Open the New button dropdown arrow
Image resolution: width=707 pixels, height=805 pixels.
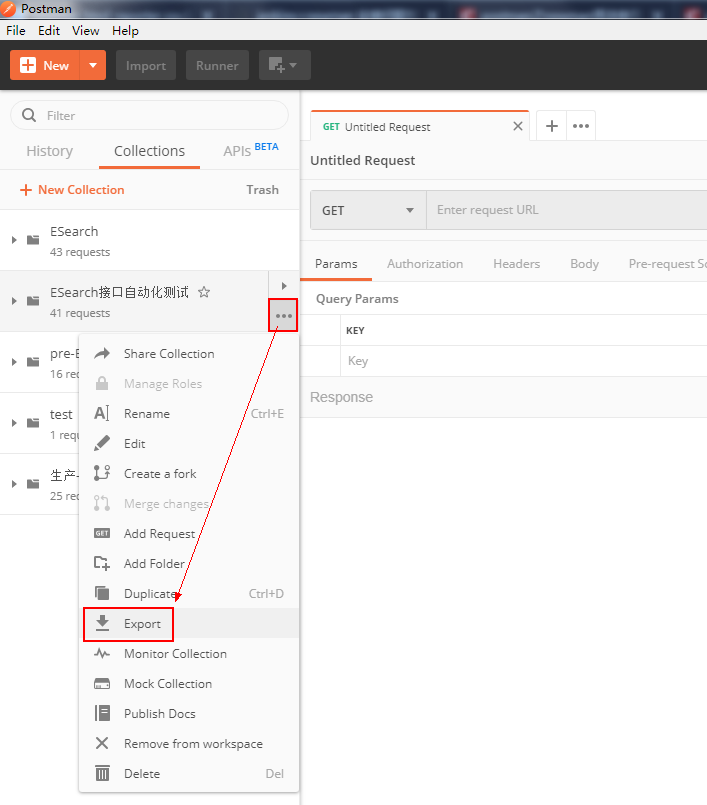(x=93, y=65)
